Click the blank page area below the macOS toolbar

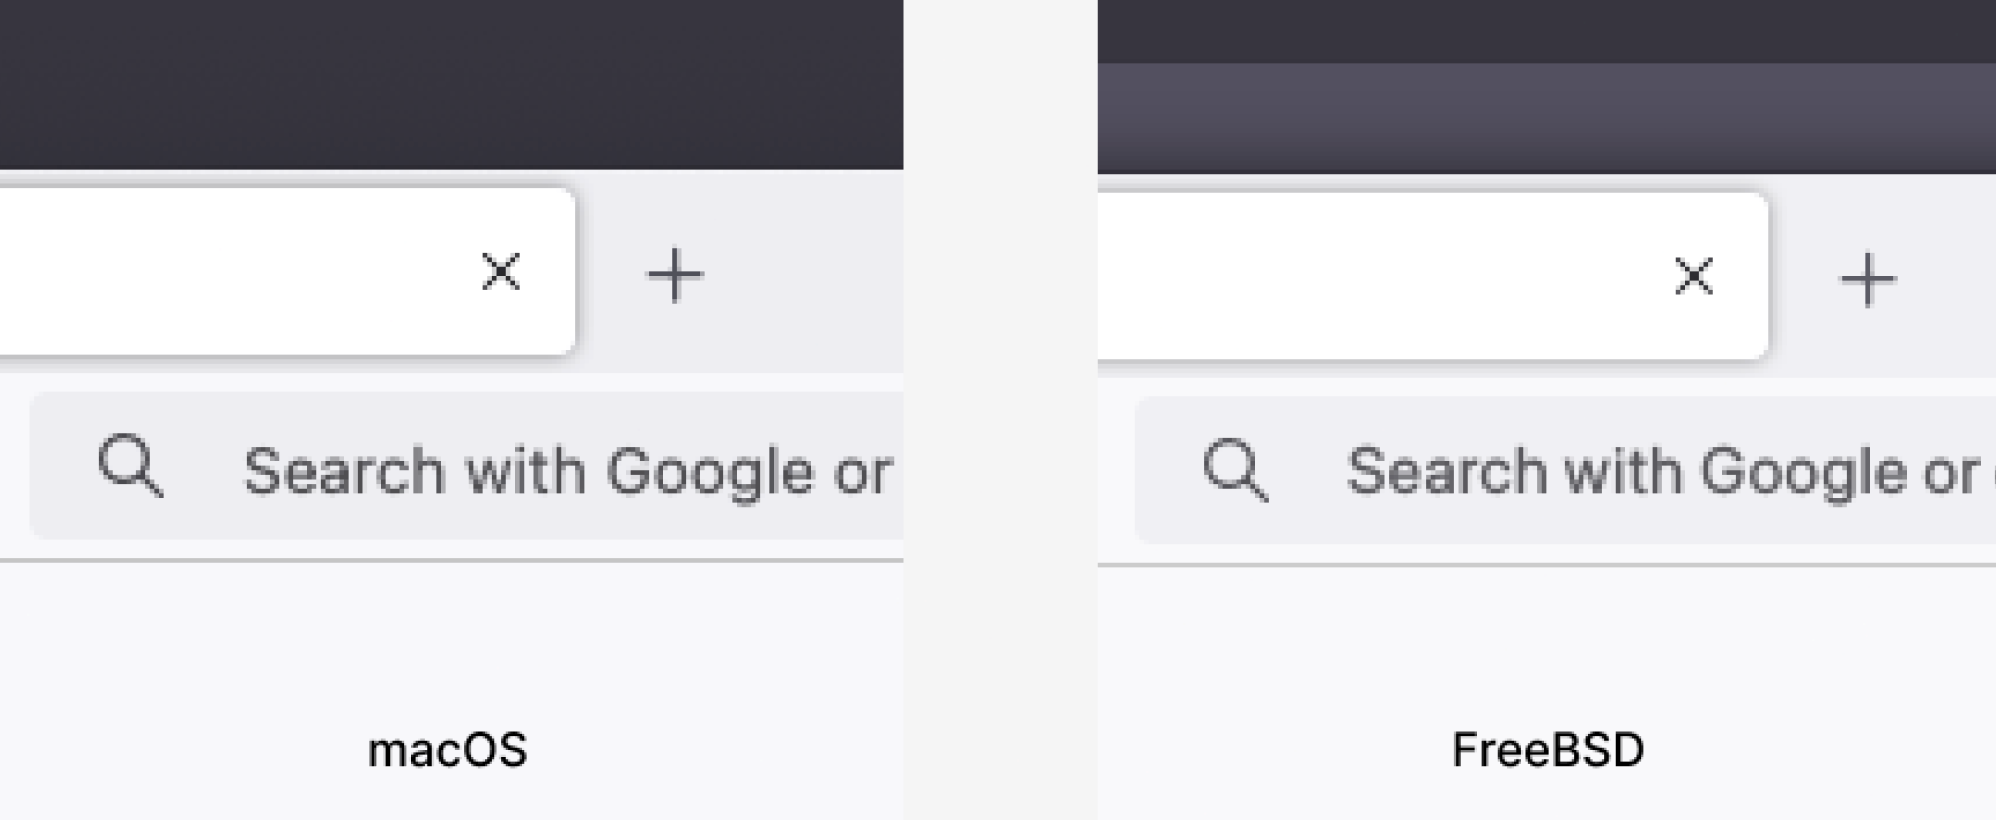(451, 640)
